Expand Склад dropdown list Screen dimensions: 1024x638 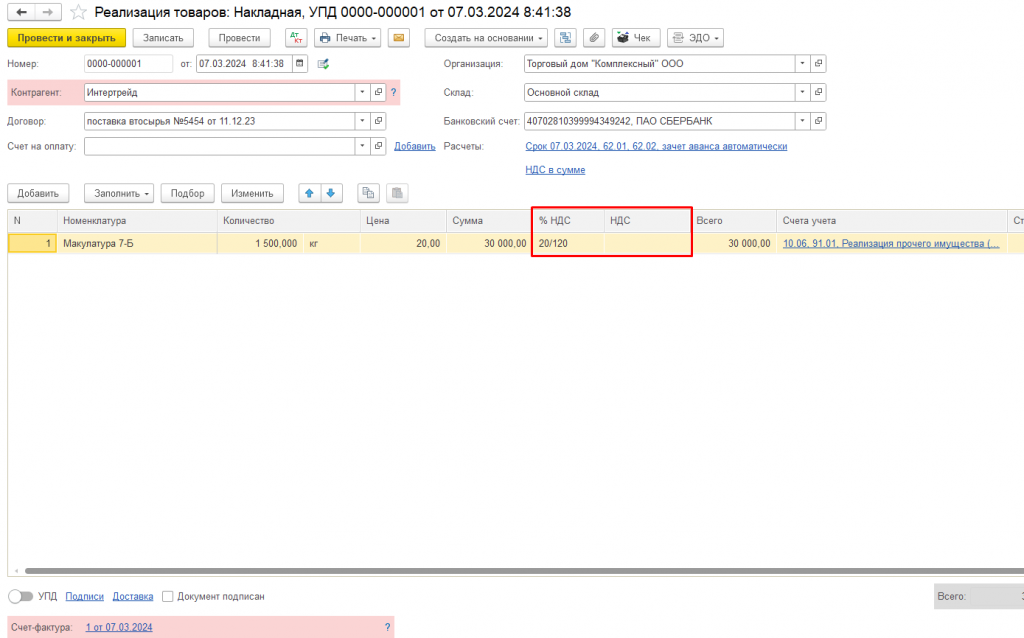click(x=803, y=92)
